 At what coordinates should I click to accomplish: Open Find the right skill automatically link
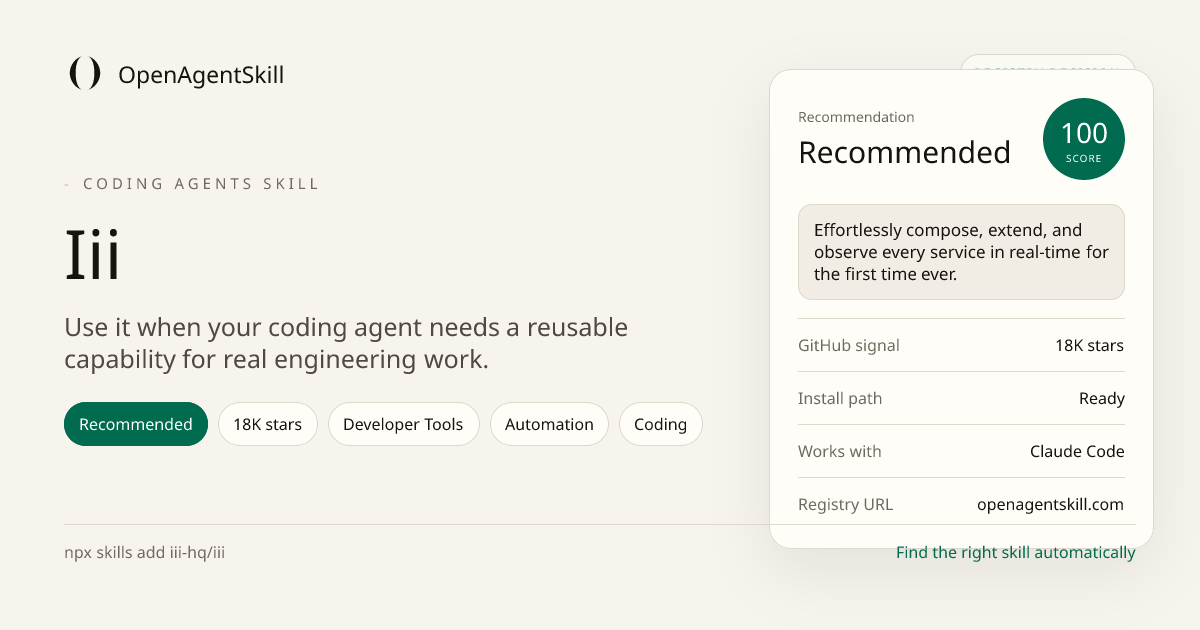pyautogui.click(x=1016, y=552)
